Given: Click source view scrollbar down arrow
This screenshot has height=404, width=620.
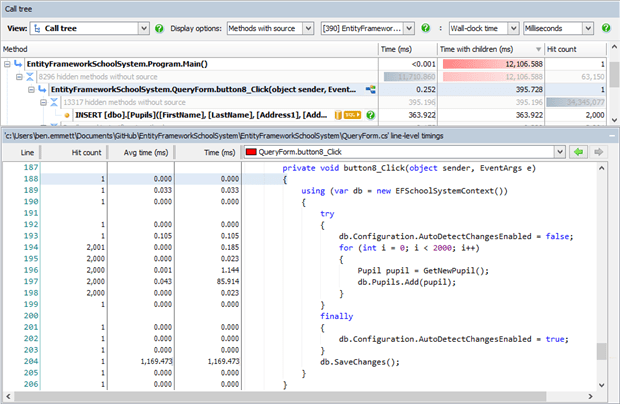Looking at the screenshot, I should click(x=601, y=385).
